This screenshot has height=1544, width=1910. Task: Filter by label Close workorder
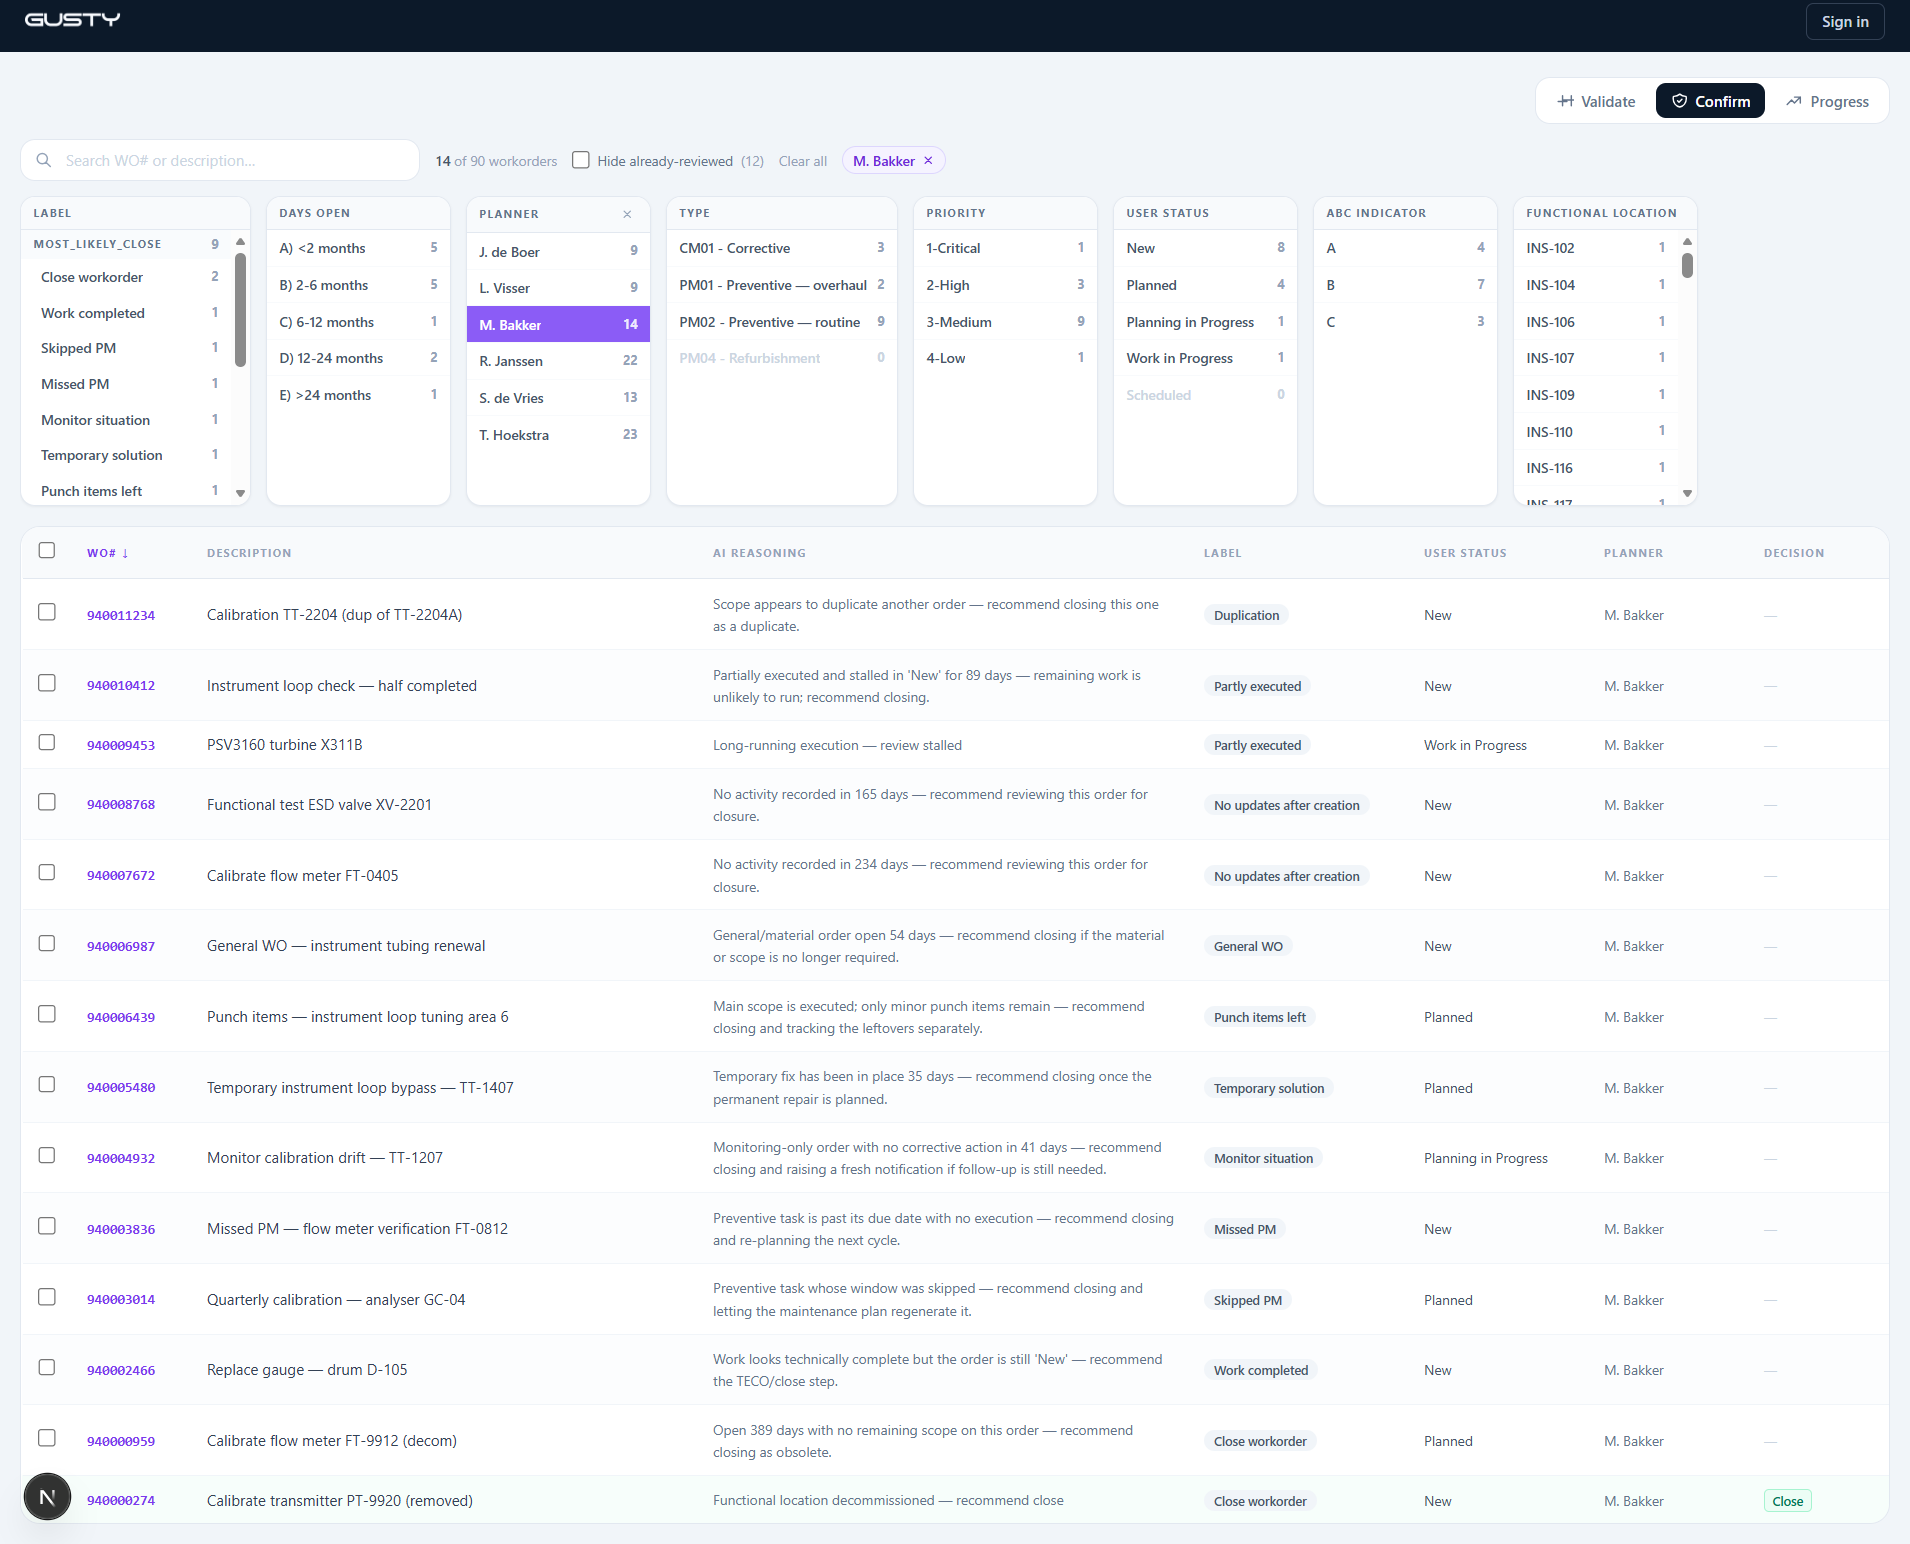pyautogui.click(x=126, y=277)
